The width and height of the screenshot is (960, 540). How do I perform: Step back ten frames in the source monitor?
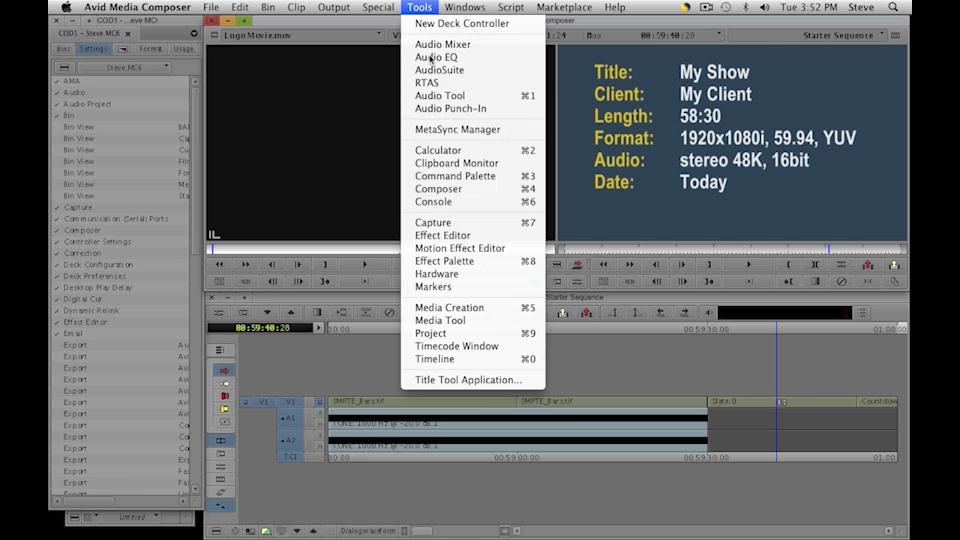[272, 281]
